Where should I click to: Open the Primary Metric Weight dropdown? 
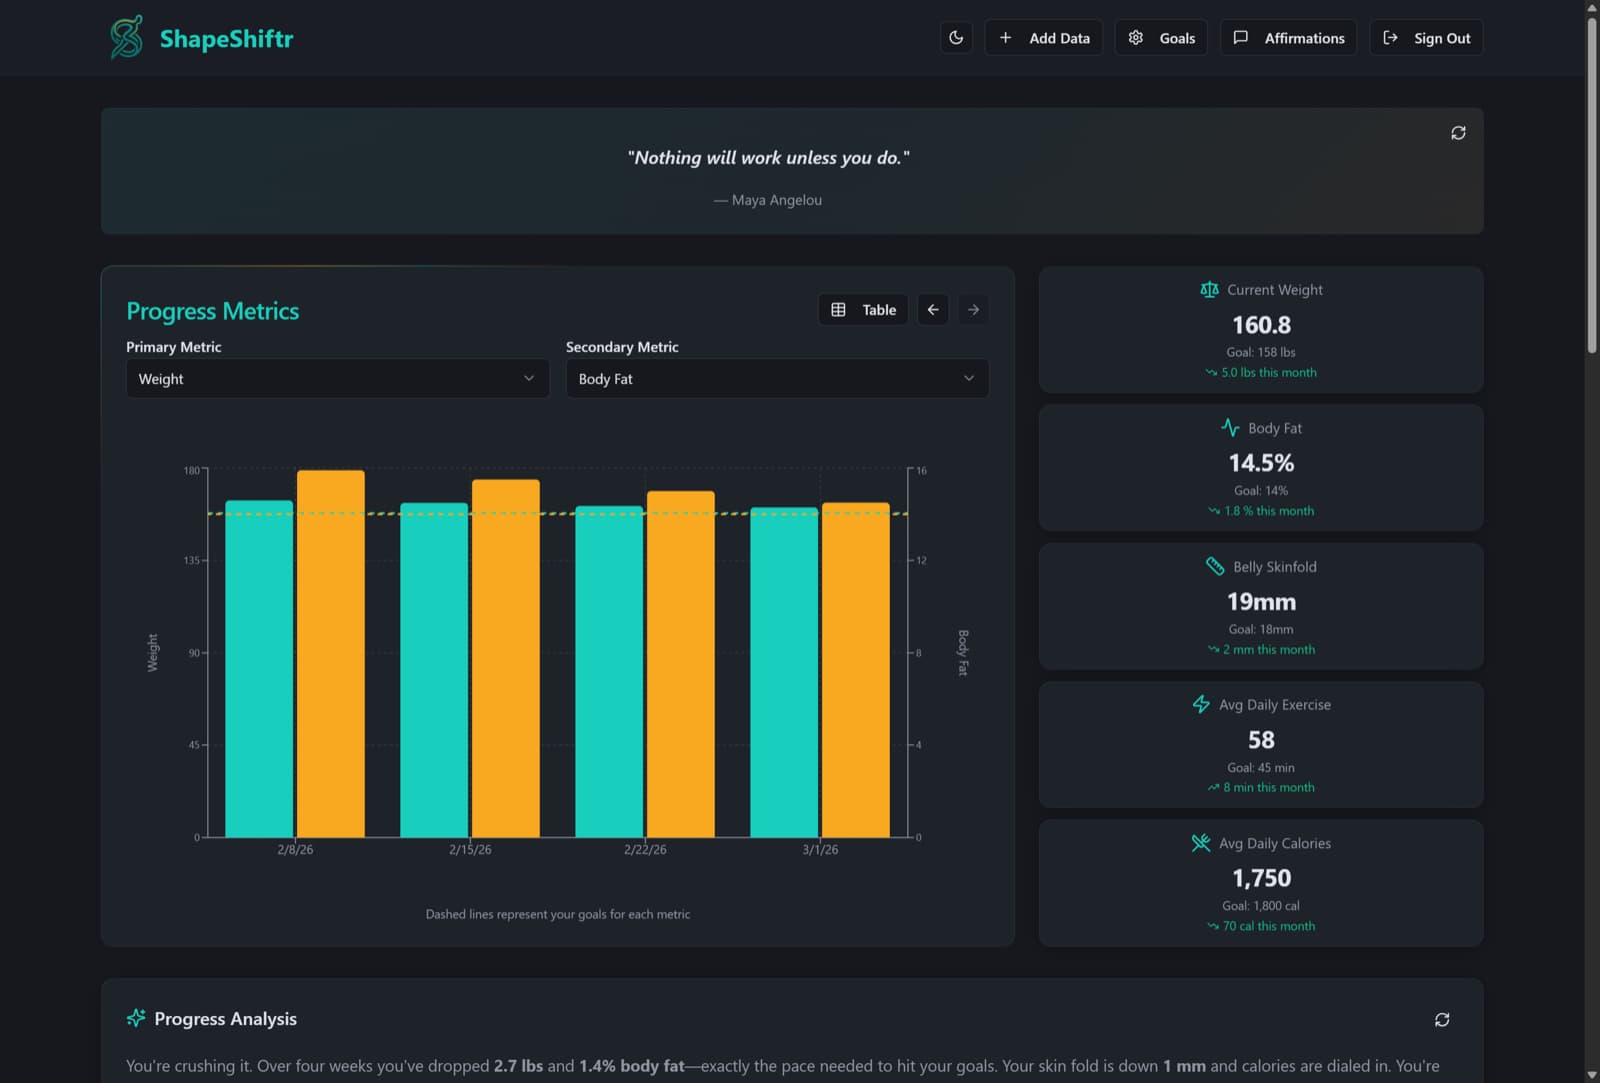tap(337, 379)
